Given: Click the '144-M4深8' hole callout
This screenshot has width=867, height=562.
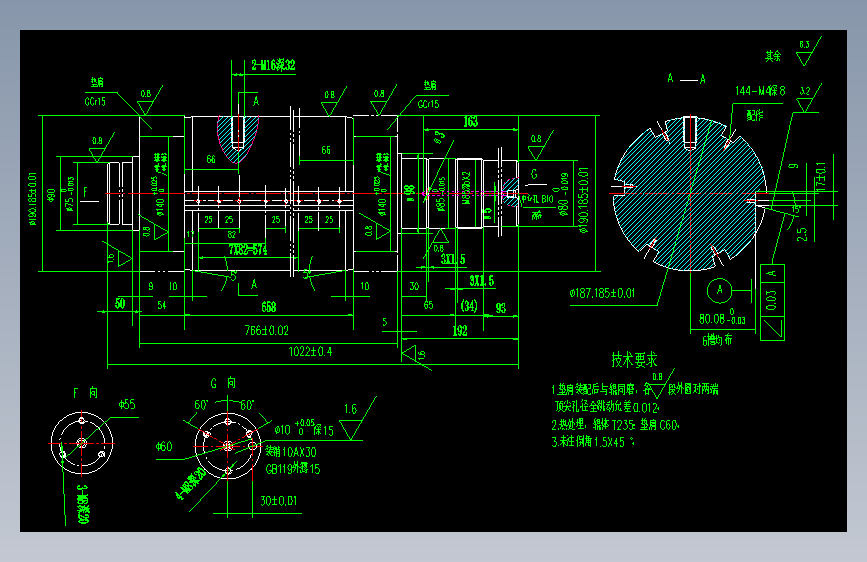Looking at the screenshot, I should coord(760,91).
